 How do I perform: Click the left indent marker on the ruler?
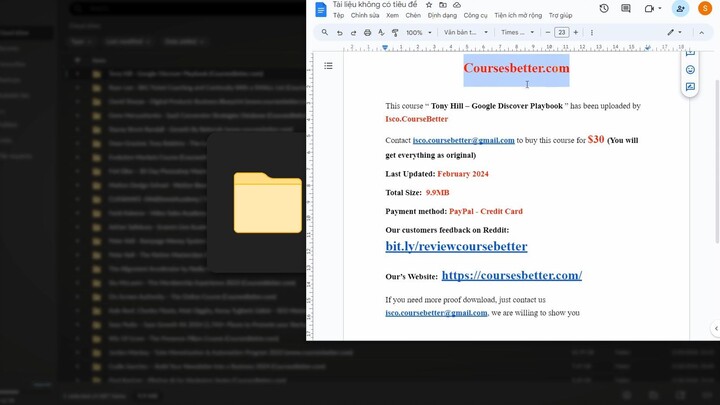tap(385, 47)
